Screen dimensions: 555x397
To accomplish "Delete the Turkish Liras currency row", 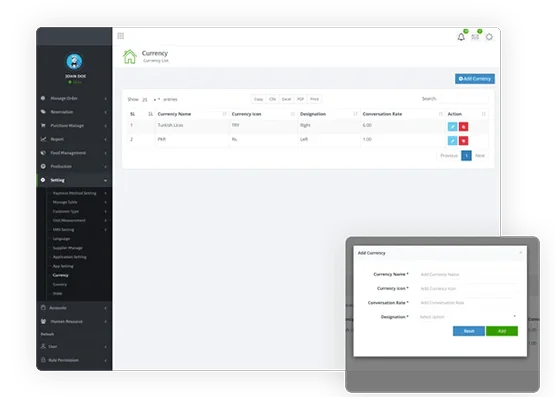I will (x=463, y=126).
